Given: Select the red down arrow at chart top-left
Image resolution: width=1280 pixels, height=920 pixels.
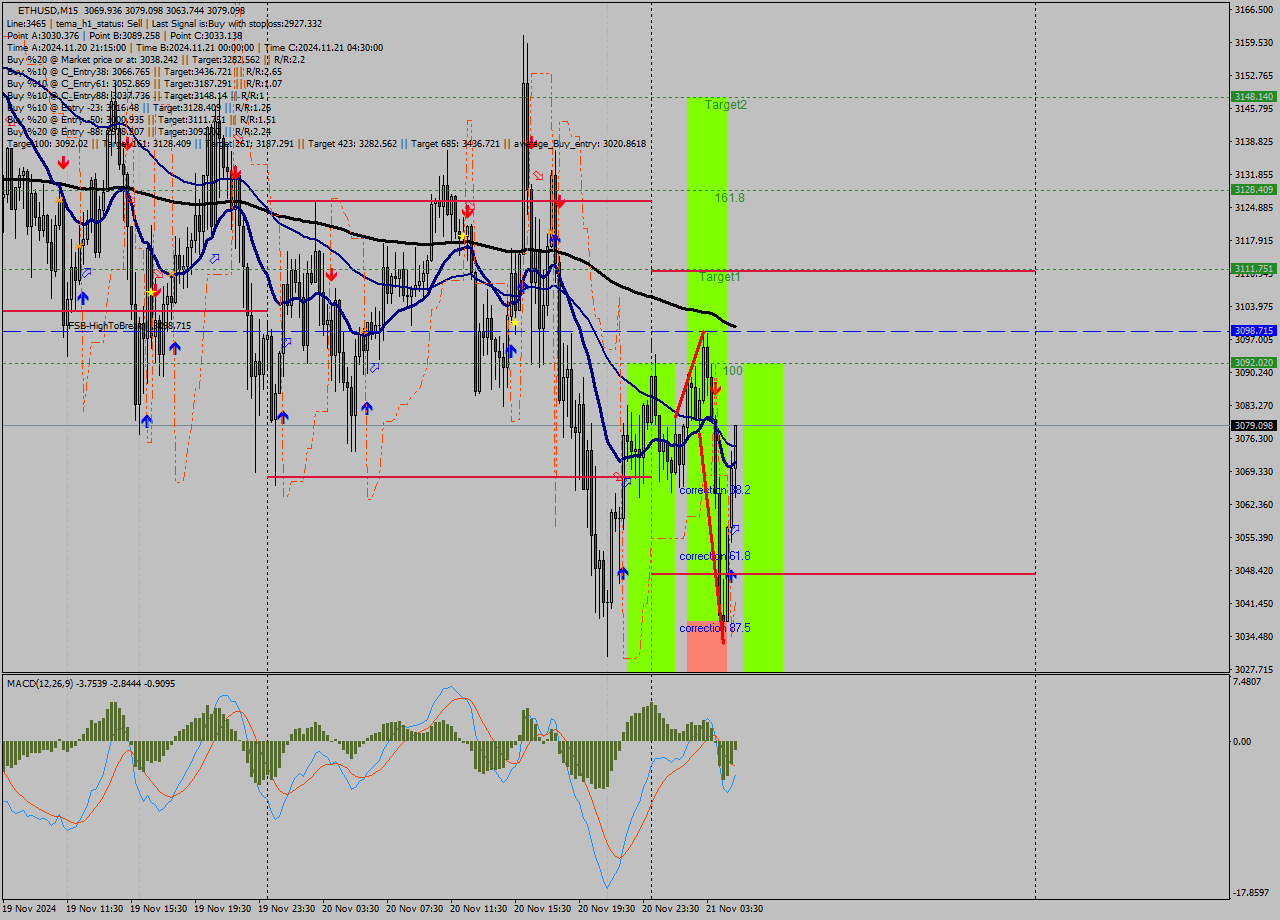Looking at the screenshot, I should [62, 165].
